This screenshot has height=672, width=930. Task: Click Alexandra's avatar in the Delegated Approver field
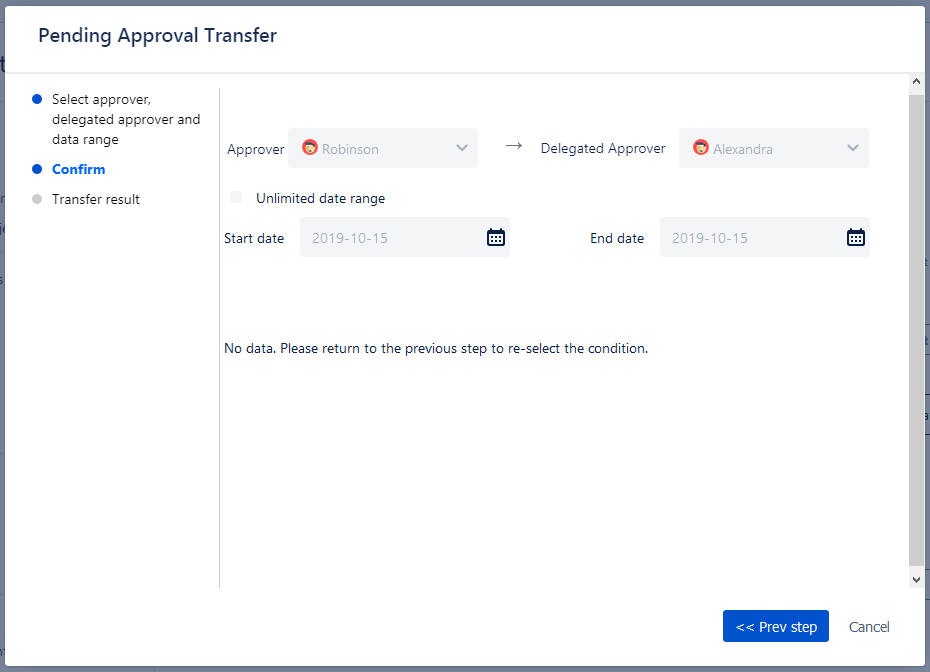coord(701,148)
